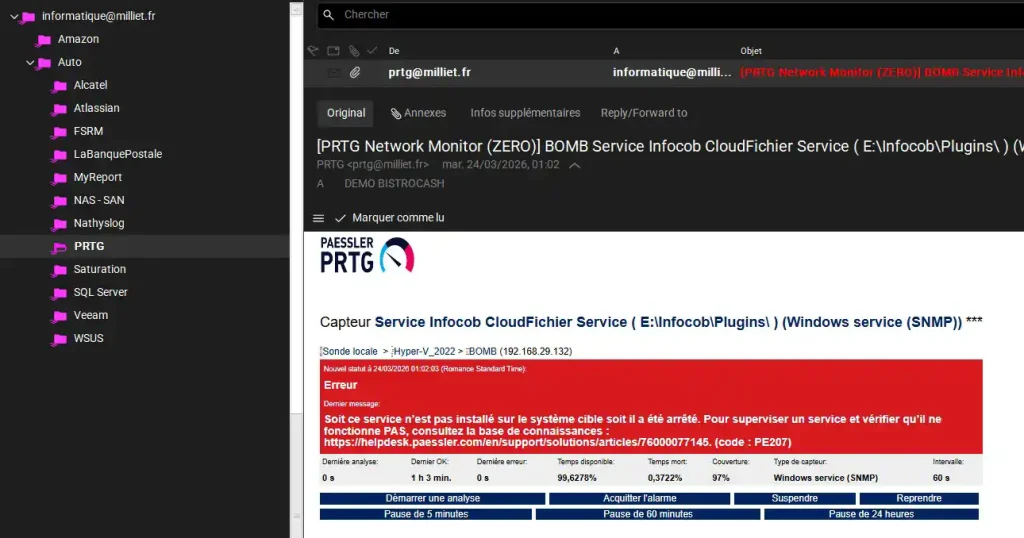Click the Windows service (SNMP) sensor type value
1024x538 pixels.
[825, 478]
